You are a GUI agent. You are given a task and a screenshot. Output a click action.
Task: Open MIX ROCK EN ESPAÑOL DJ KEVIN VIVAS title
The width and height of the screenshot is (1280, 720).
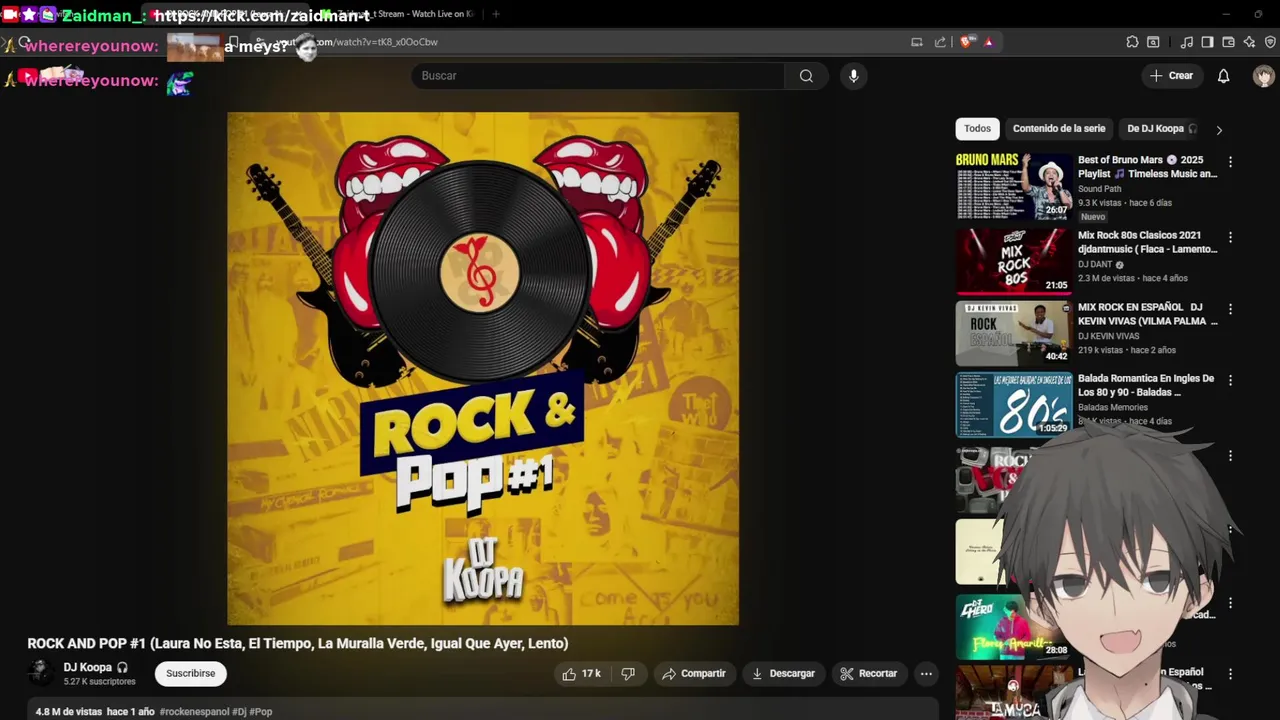click(x=1147, y=314)
